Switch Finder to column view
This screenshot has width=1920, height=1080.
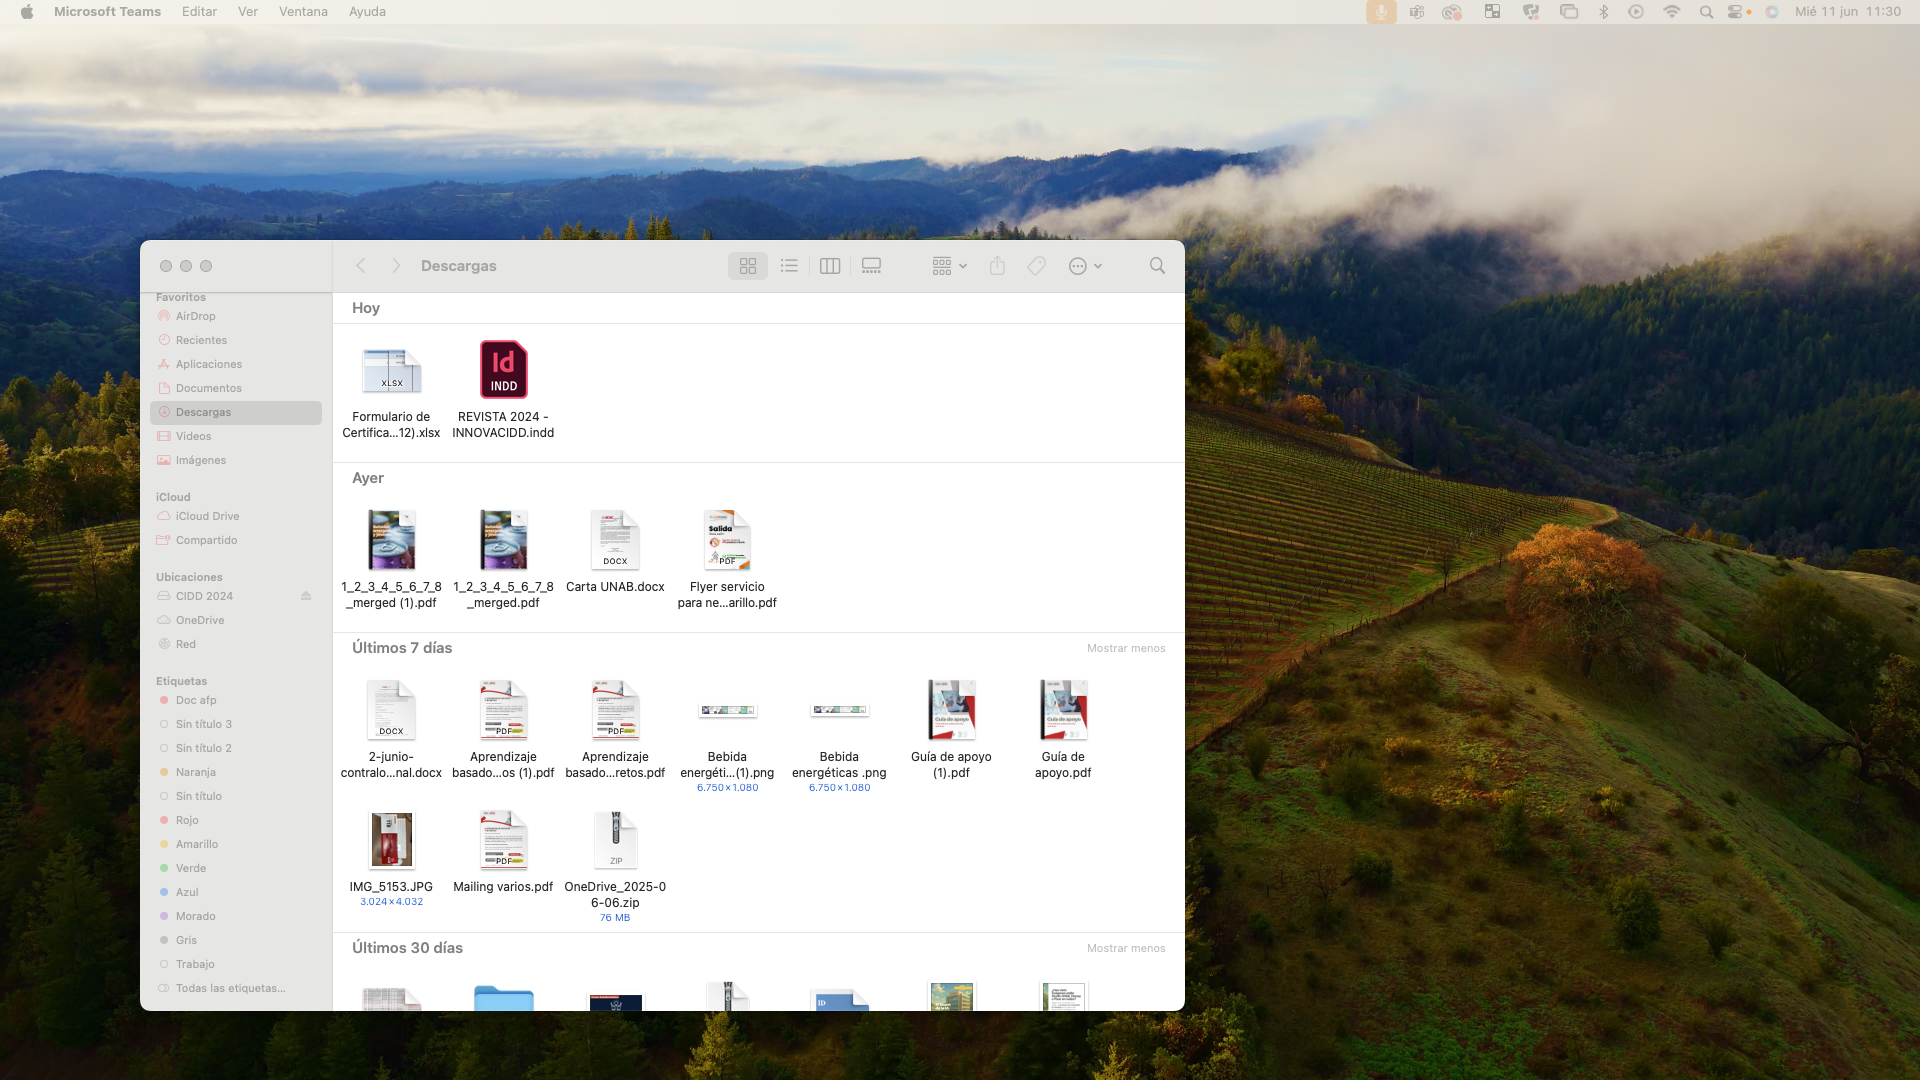click(x=830, y=266)
